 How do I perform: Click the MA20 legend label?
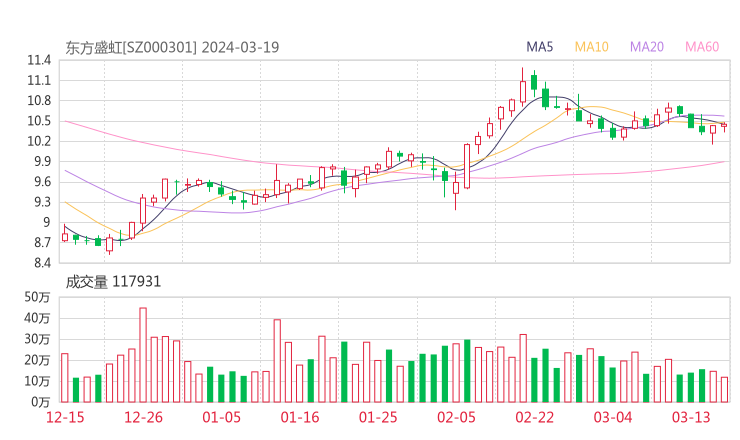[x=647, y=47]
